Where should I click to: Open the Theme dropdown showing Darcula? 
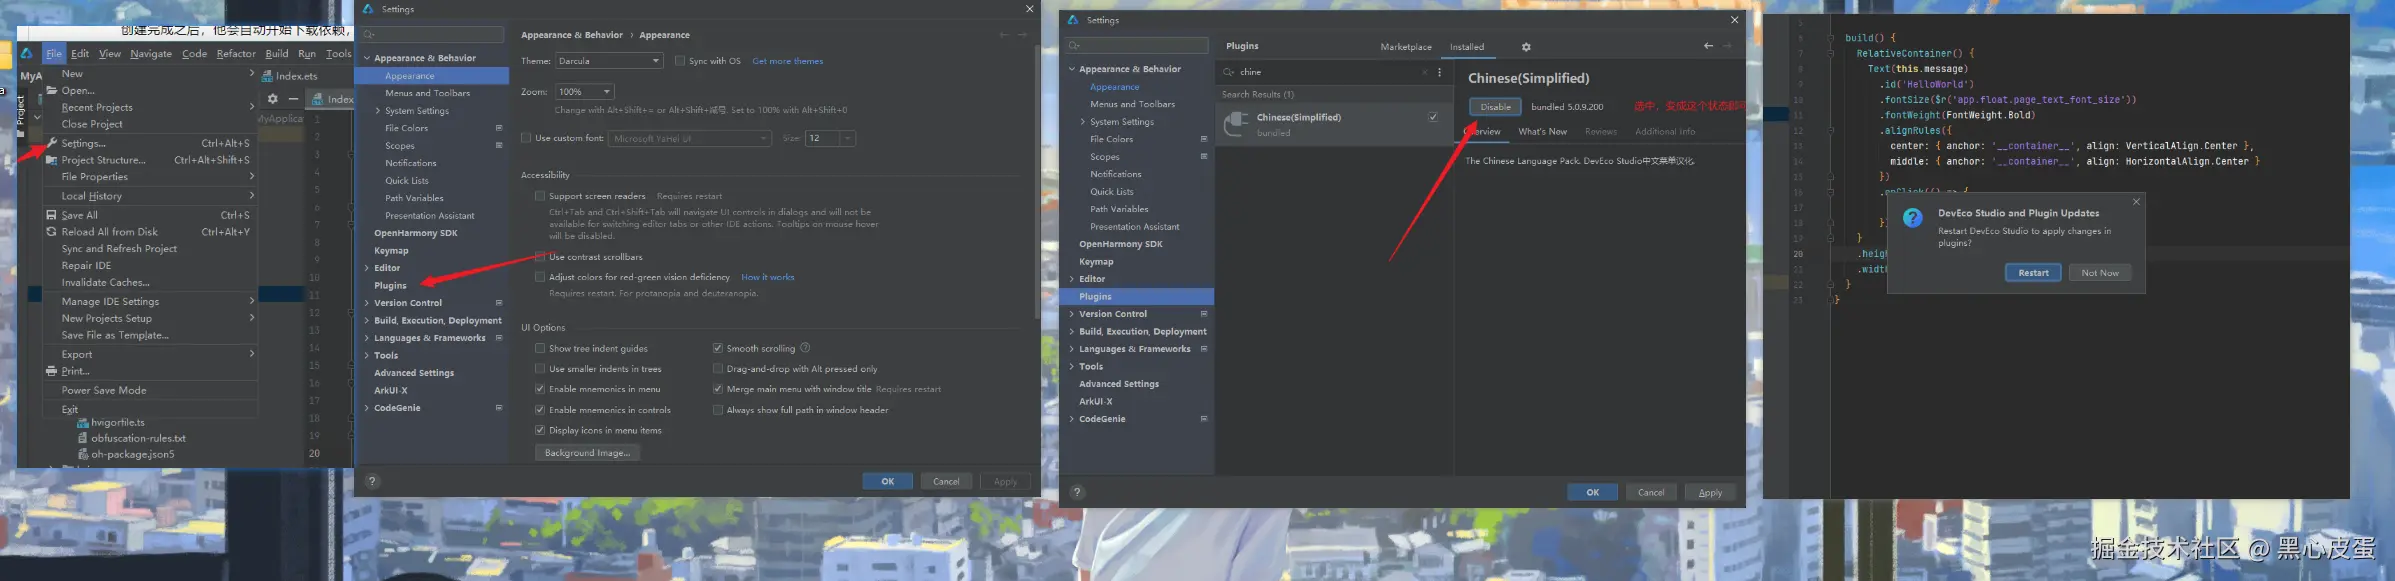[x=609, y=61]
